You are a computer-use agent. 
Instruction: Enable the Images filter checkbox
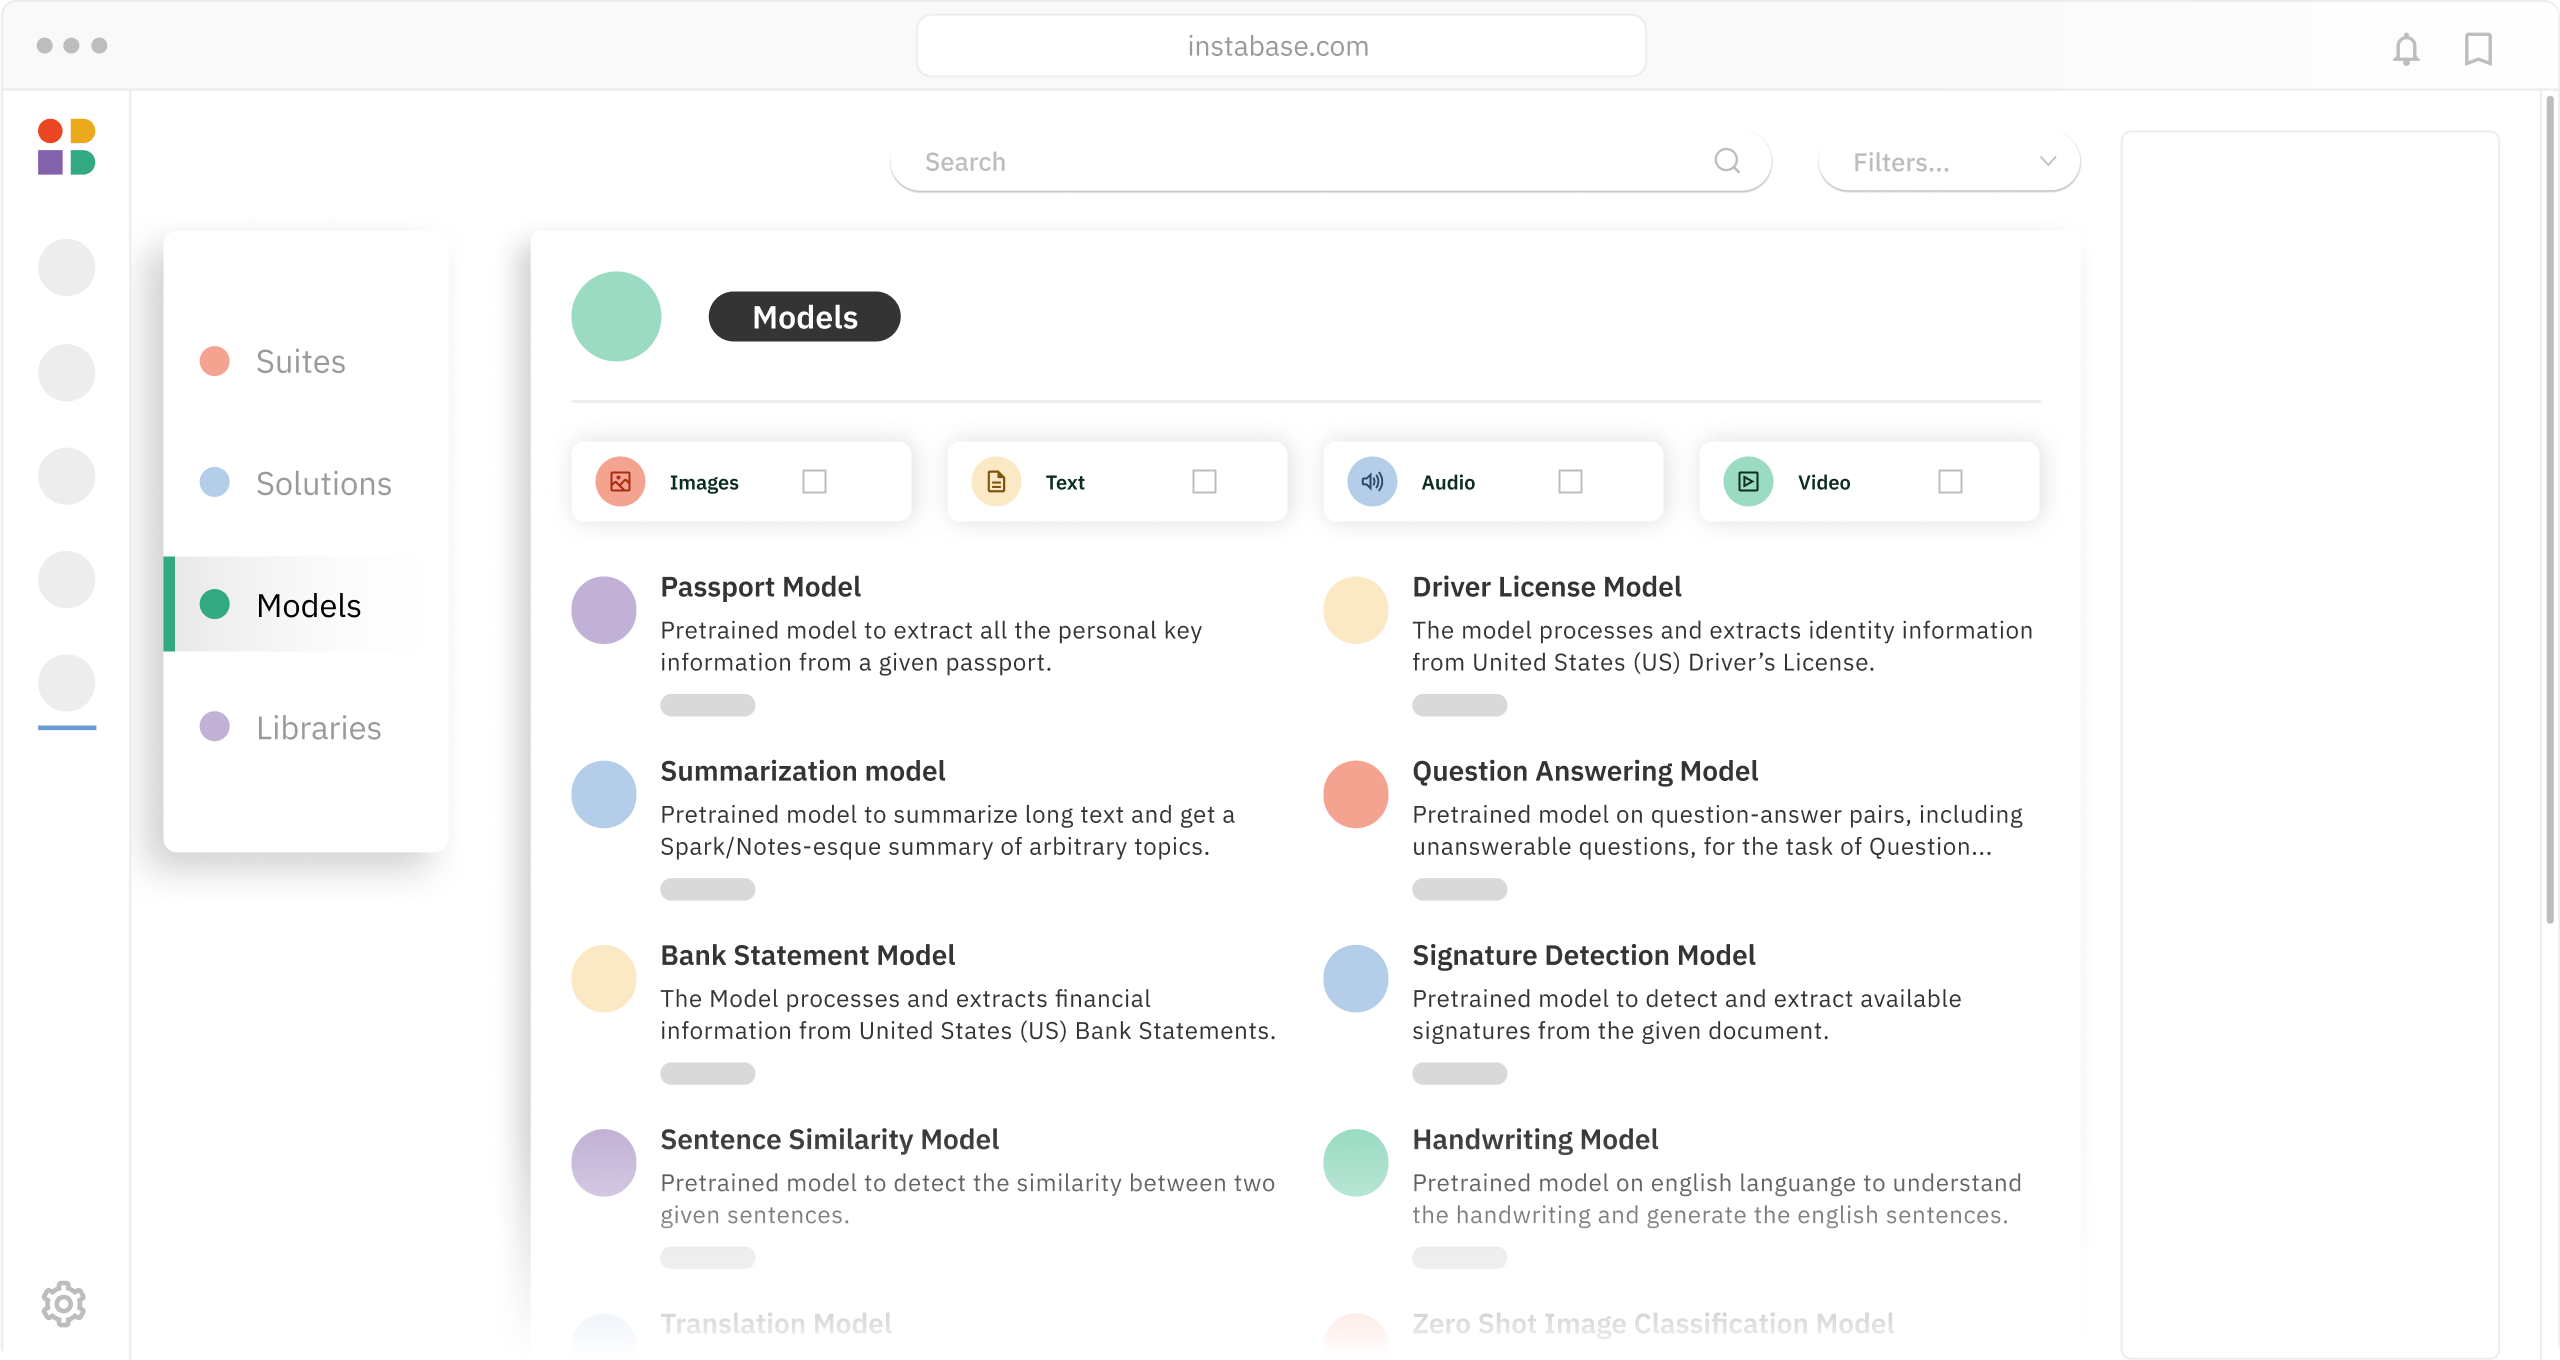(x=814, y=482)
